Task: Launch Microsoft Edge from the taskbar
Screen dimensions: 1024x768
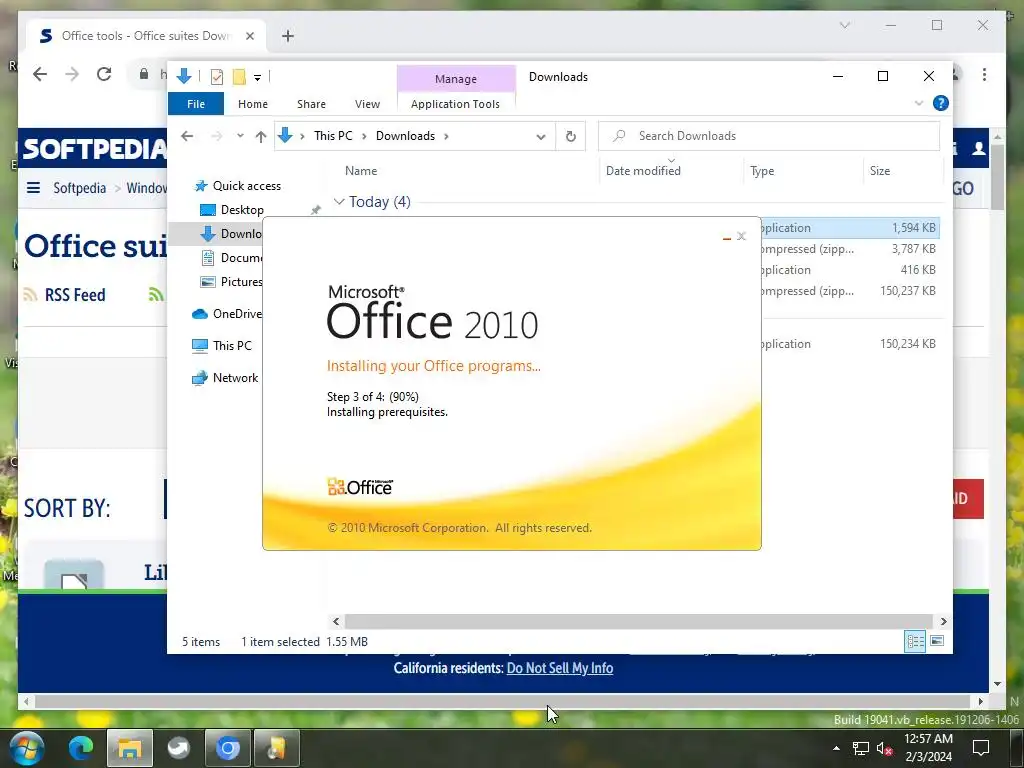Action: (81, 748)
